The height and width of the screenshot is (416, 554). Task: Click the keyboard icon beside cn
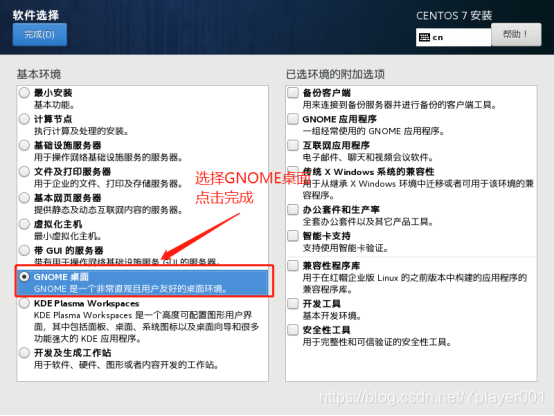(x=424, y=37)
